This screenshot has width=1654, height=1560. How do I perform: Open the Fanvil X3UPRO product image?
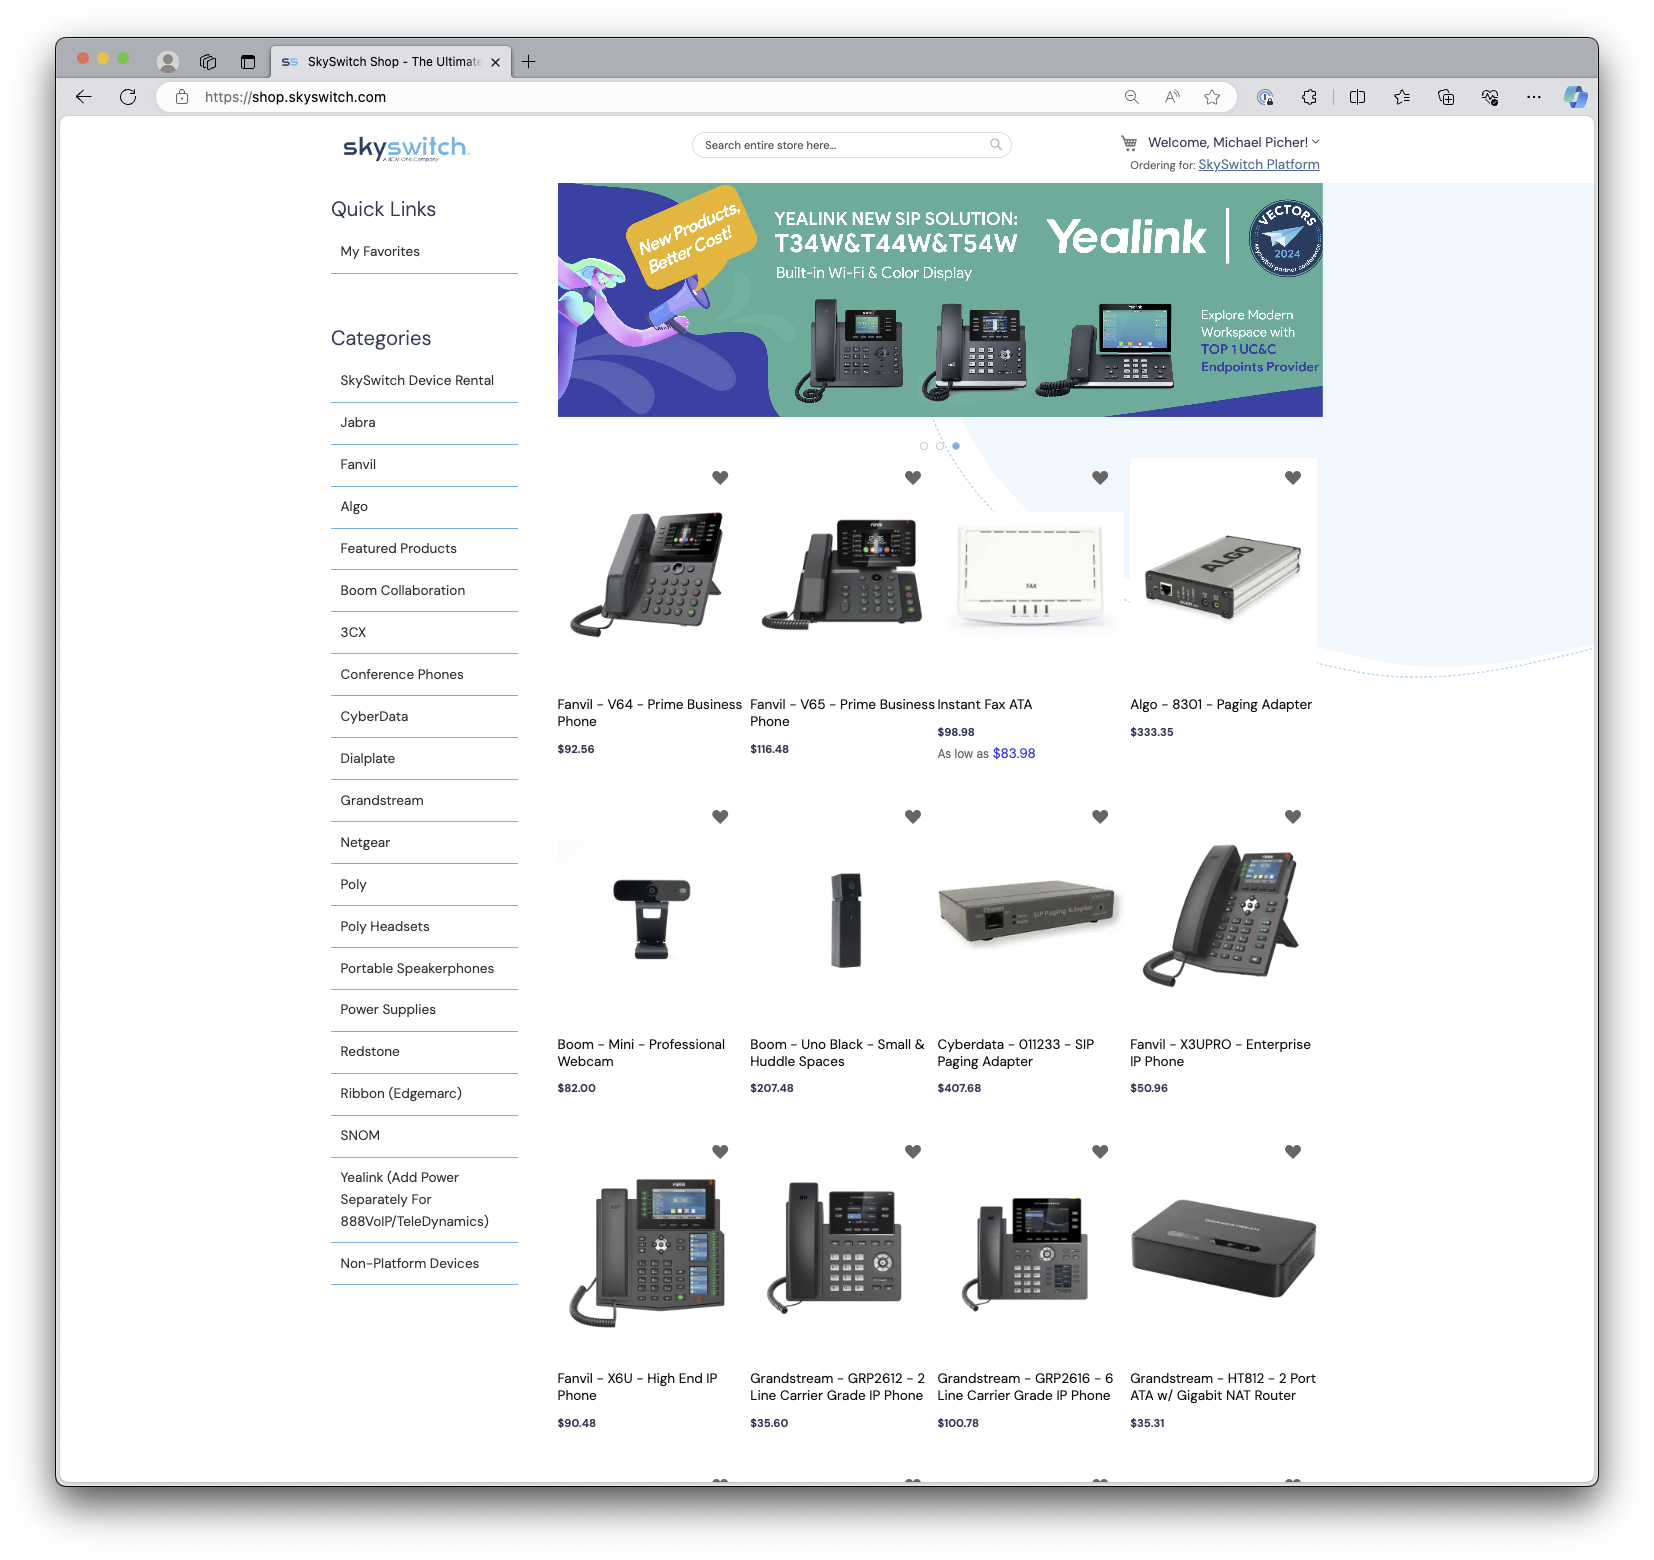pos(1223,915)
